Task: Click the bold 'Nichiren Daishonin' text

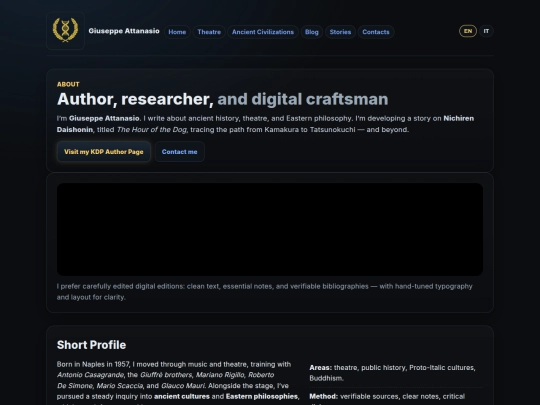Action: [458, 118]
